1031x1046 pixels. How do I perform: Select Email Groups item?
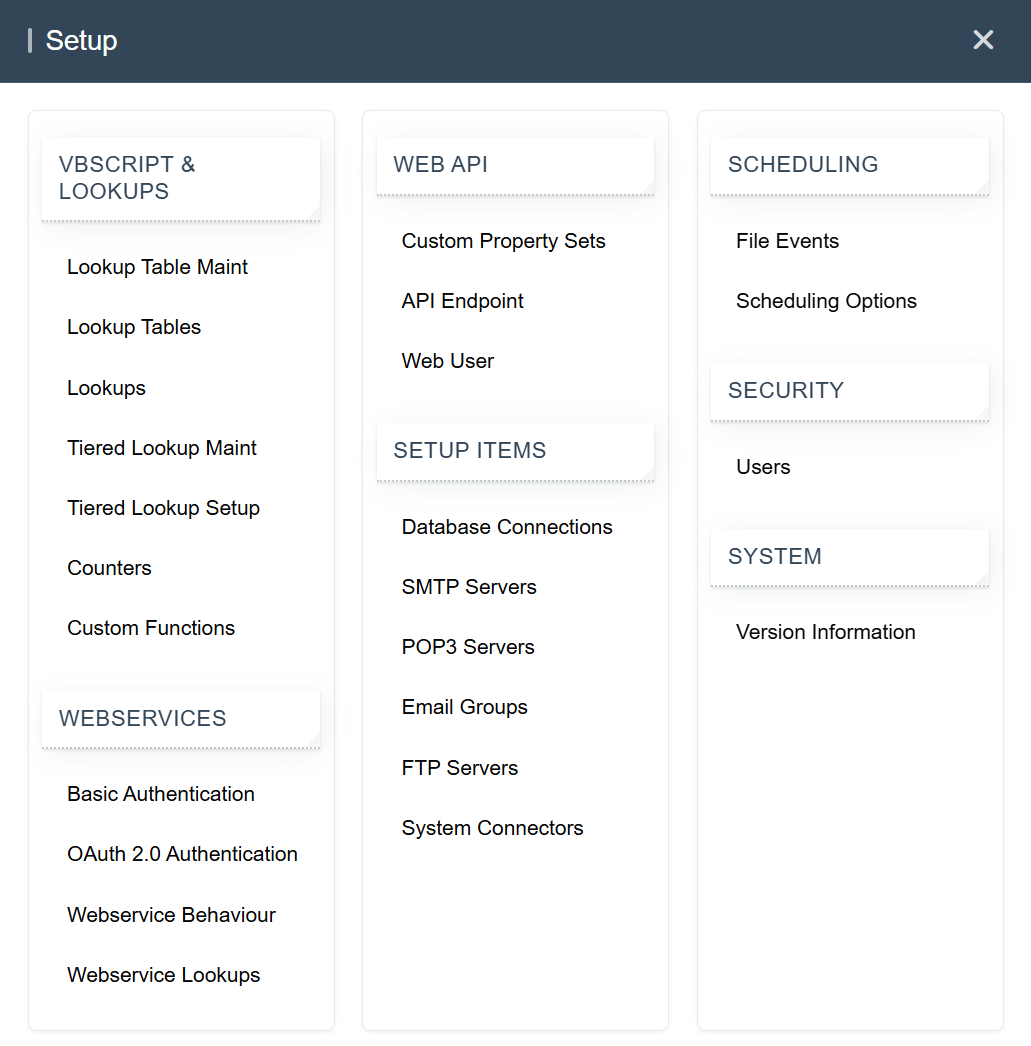(464, 707)
